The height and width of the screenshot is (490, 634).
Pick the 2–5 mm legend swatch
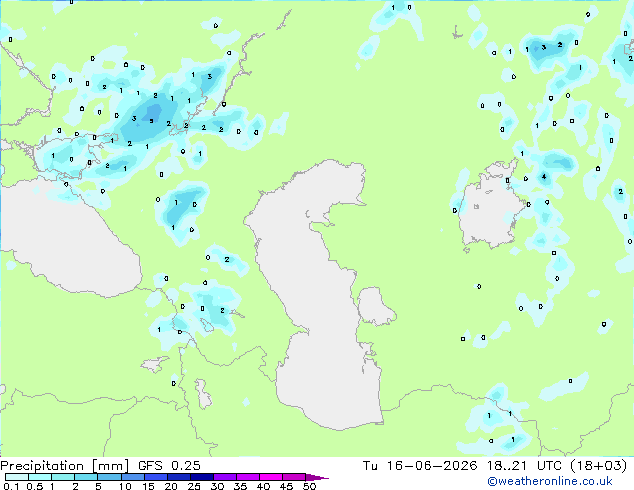pos(86,477)
